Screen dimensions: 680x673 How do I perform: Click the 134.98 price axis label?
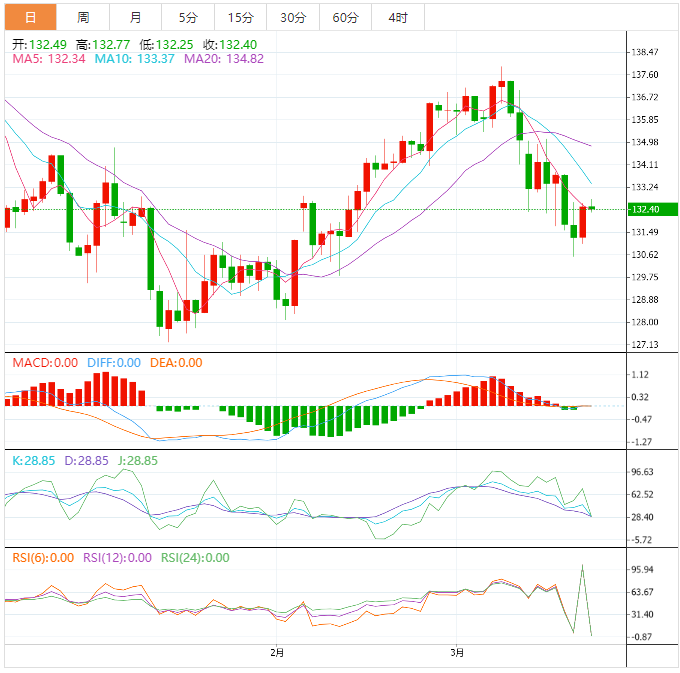(x=645, y=142)
